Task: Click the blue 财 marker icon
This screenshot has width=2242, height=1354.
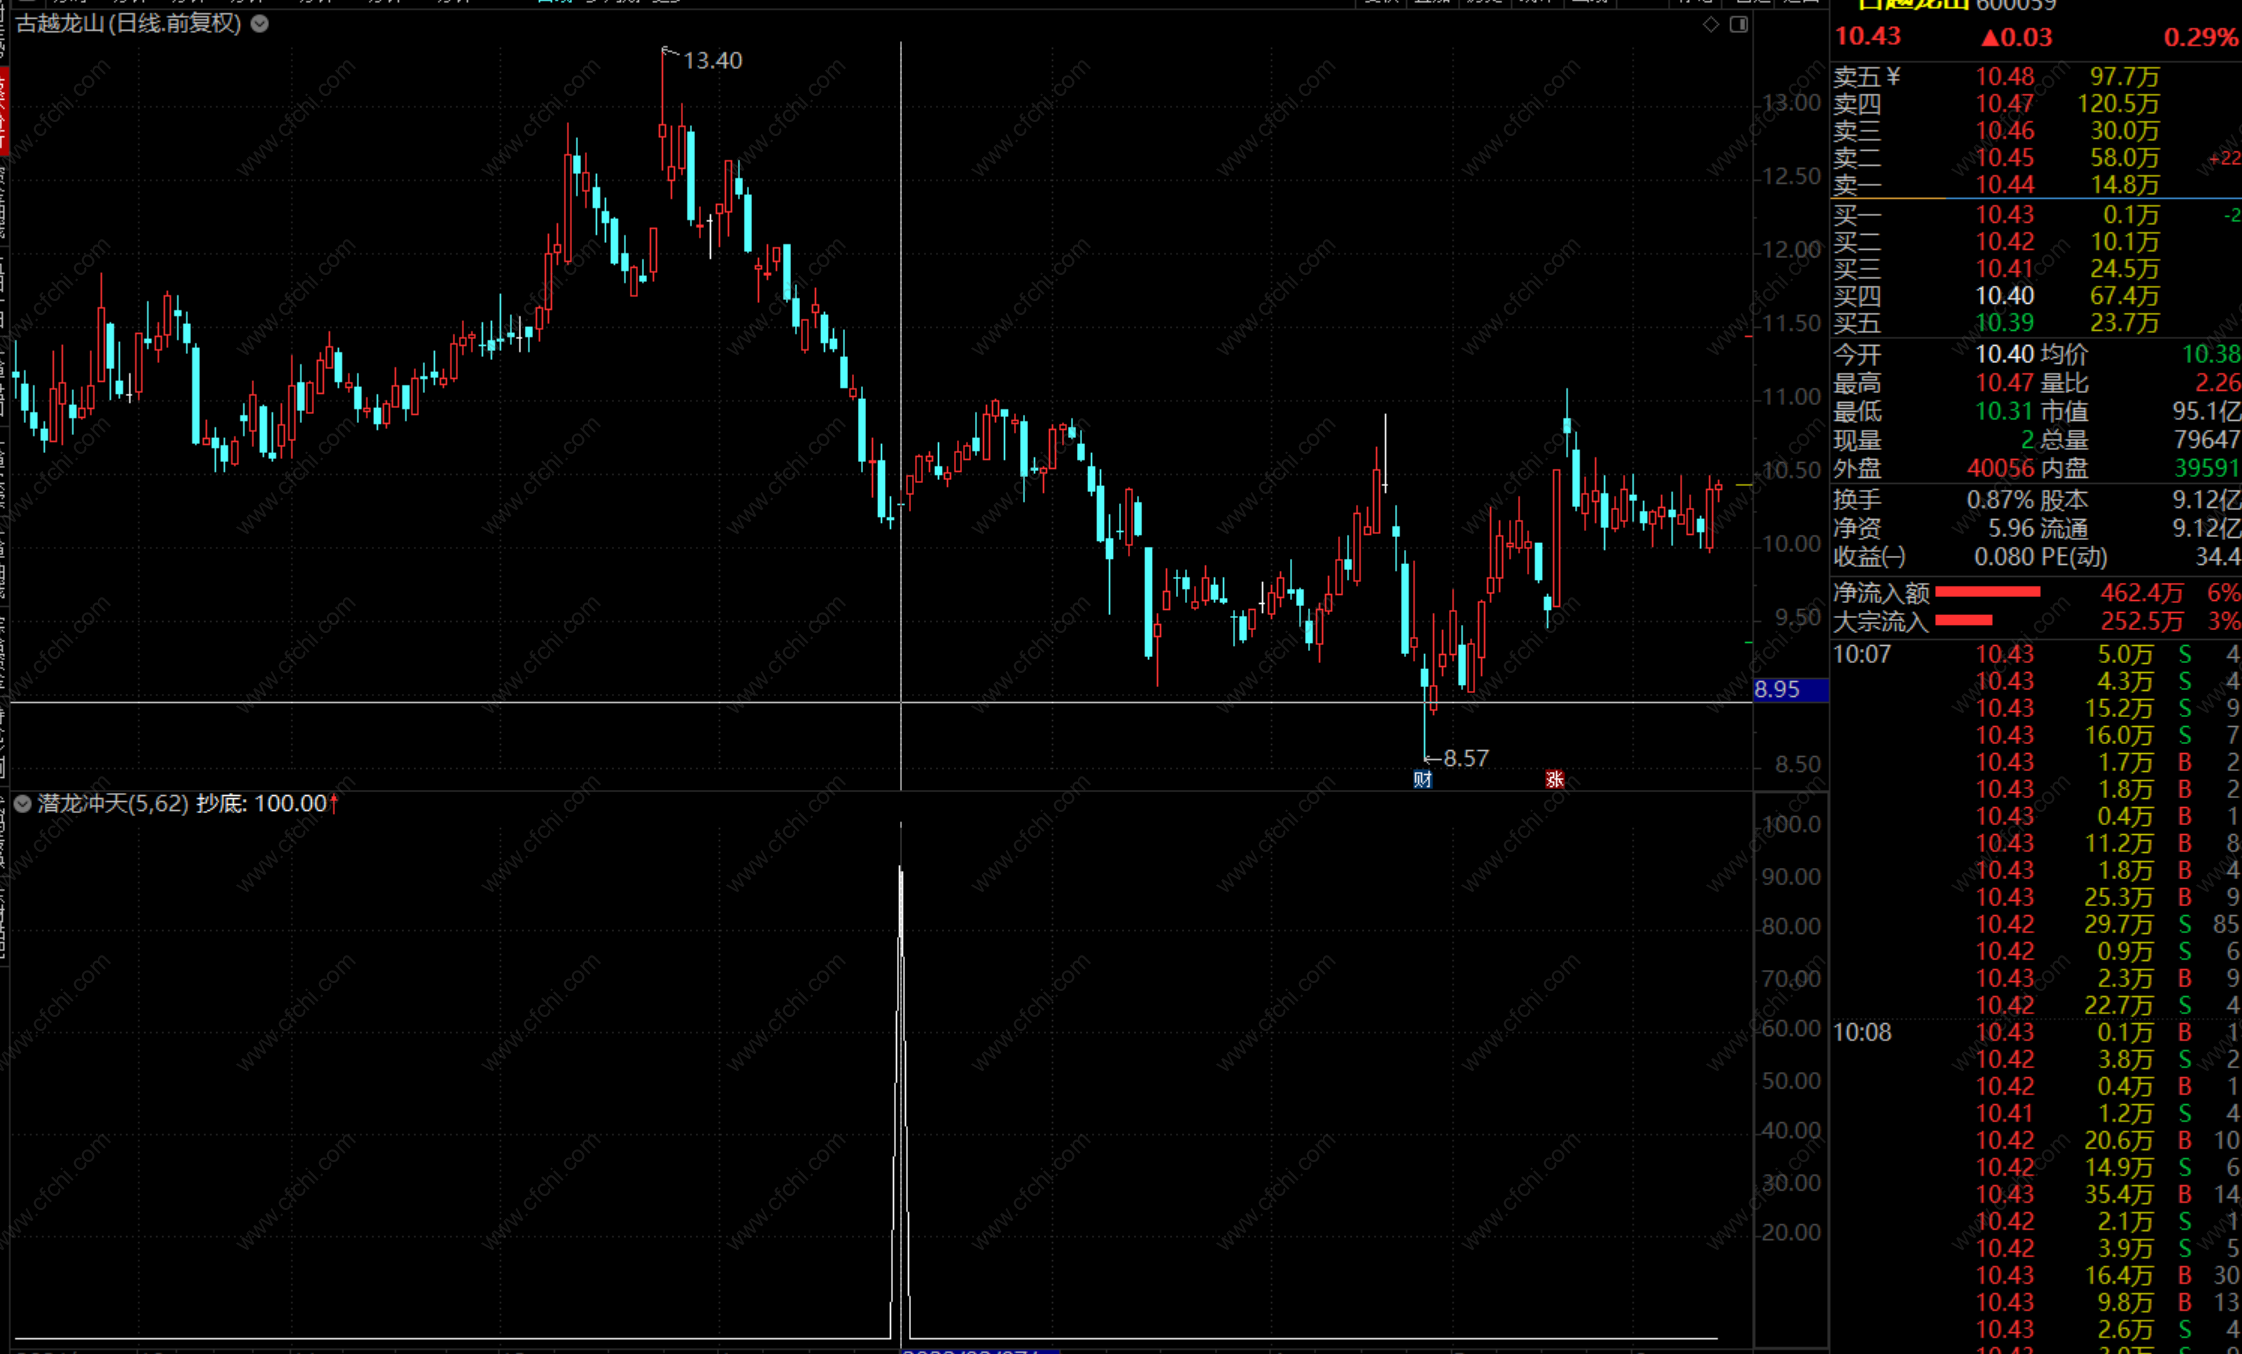Action: pyautogui.click(x=1422, y=779)
